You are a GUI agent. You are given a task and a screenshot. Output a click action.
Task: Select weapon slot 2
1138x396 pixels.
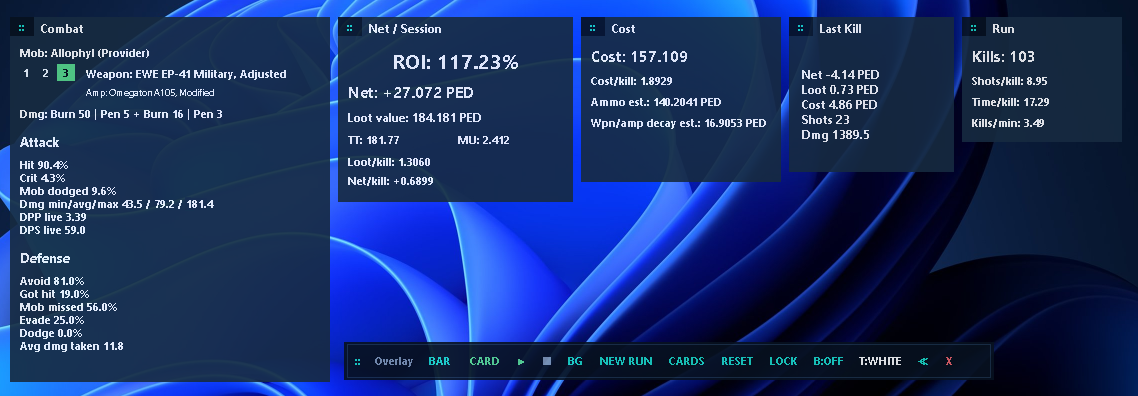coord(46,73)
